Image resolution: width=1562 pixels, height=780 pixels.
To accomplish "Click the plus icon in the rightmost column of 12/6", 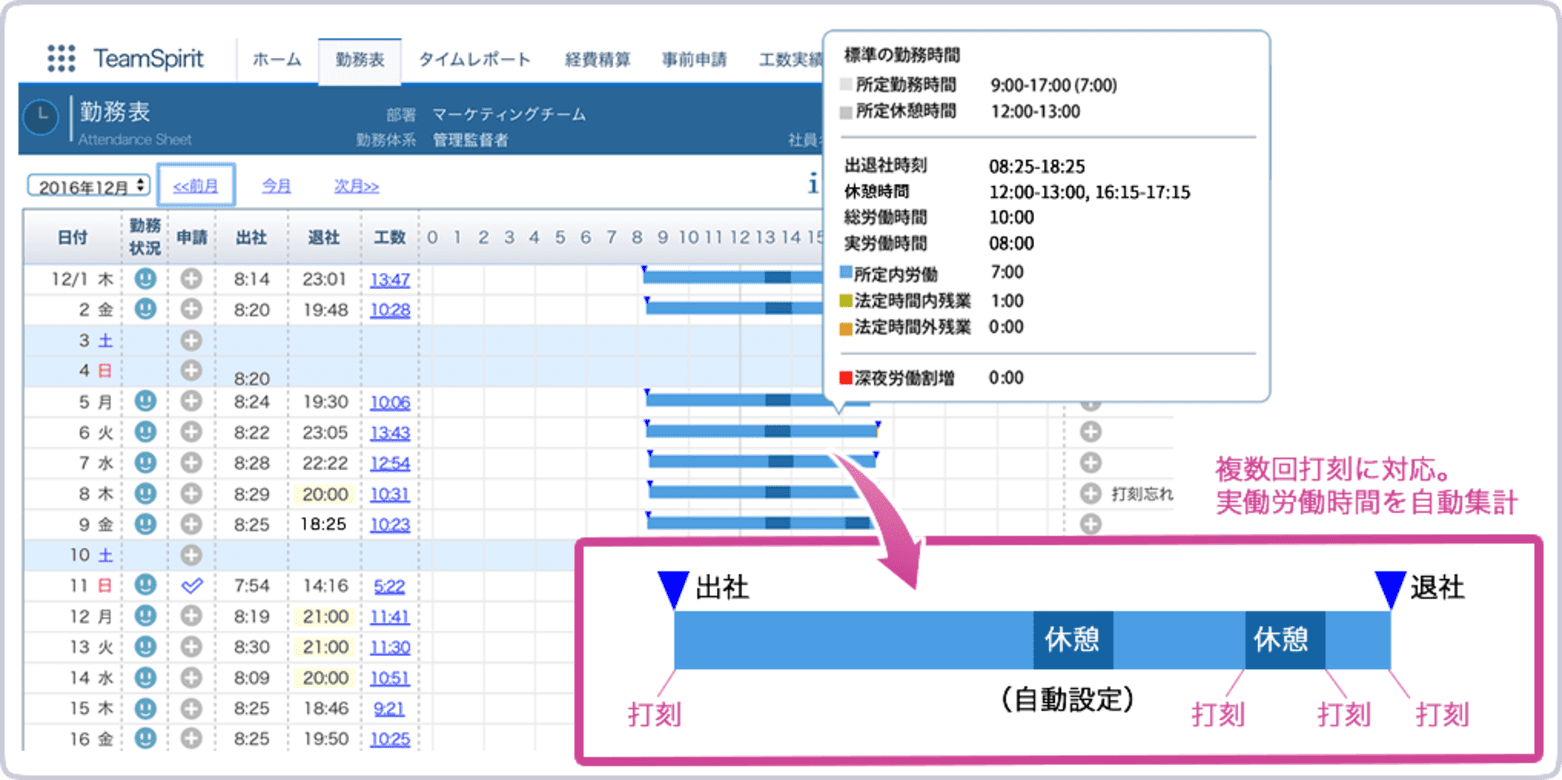I will (1090, 432).
